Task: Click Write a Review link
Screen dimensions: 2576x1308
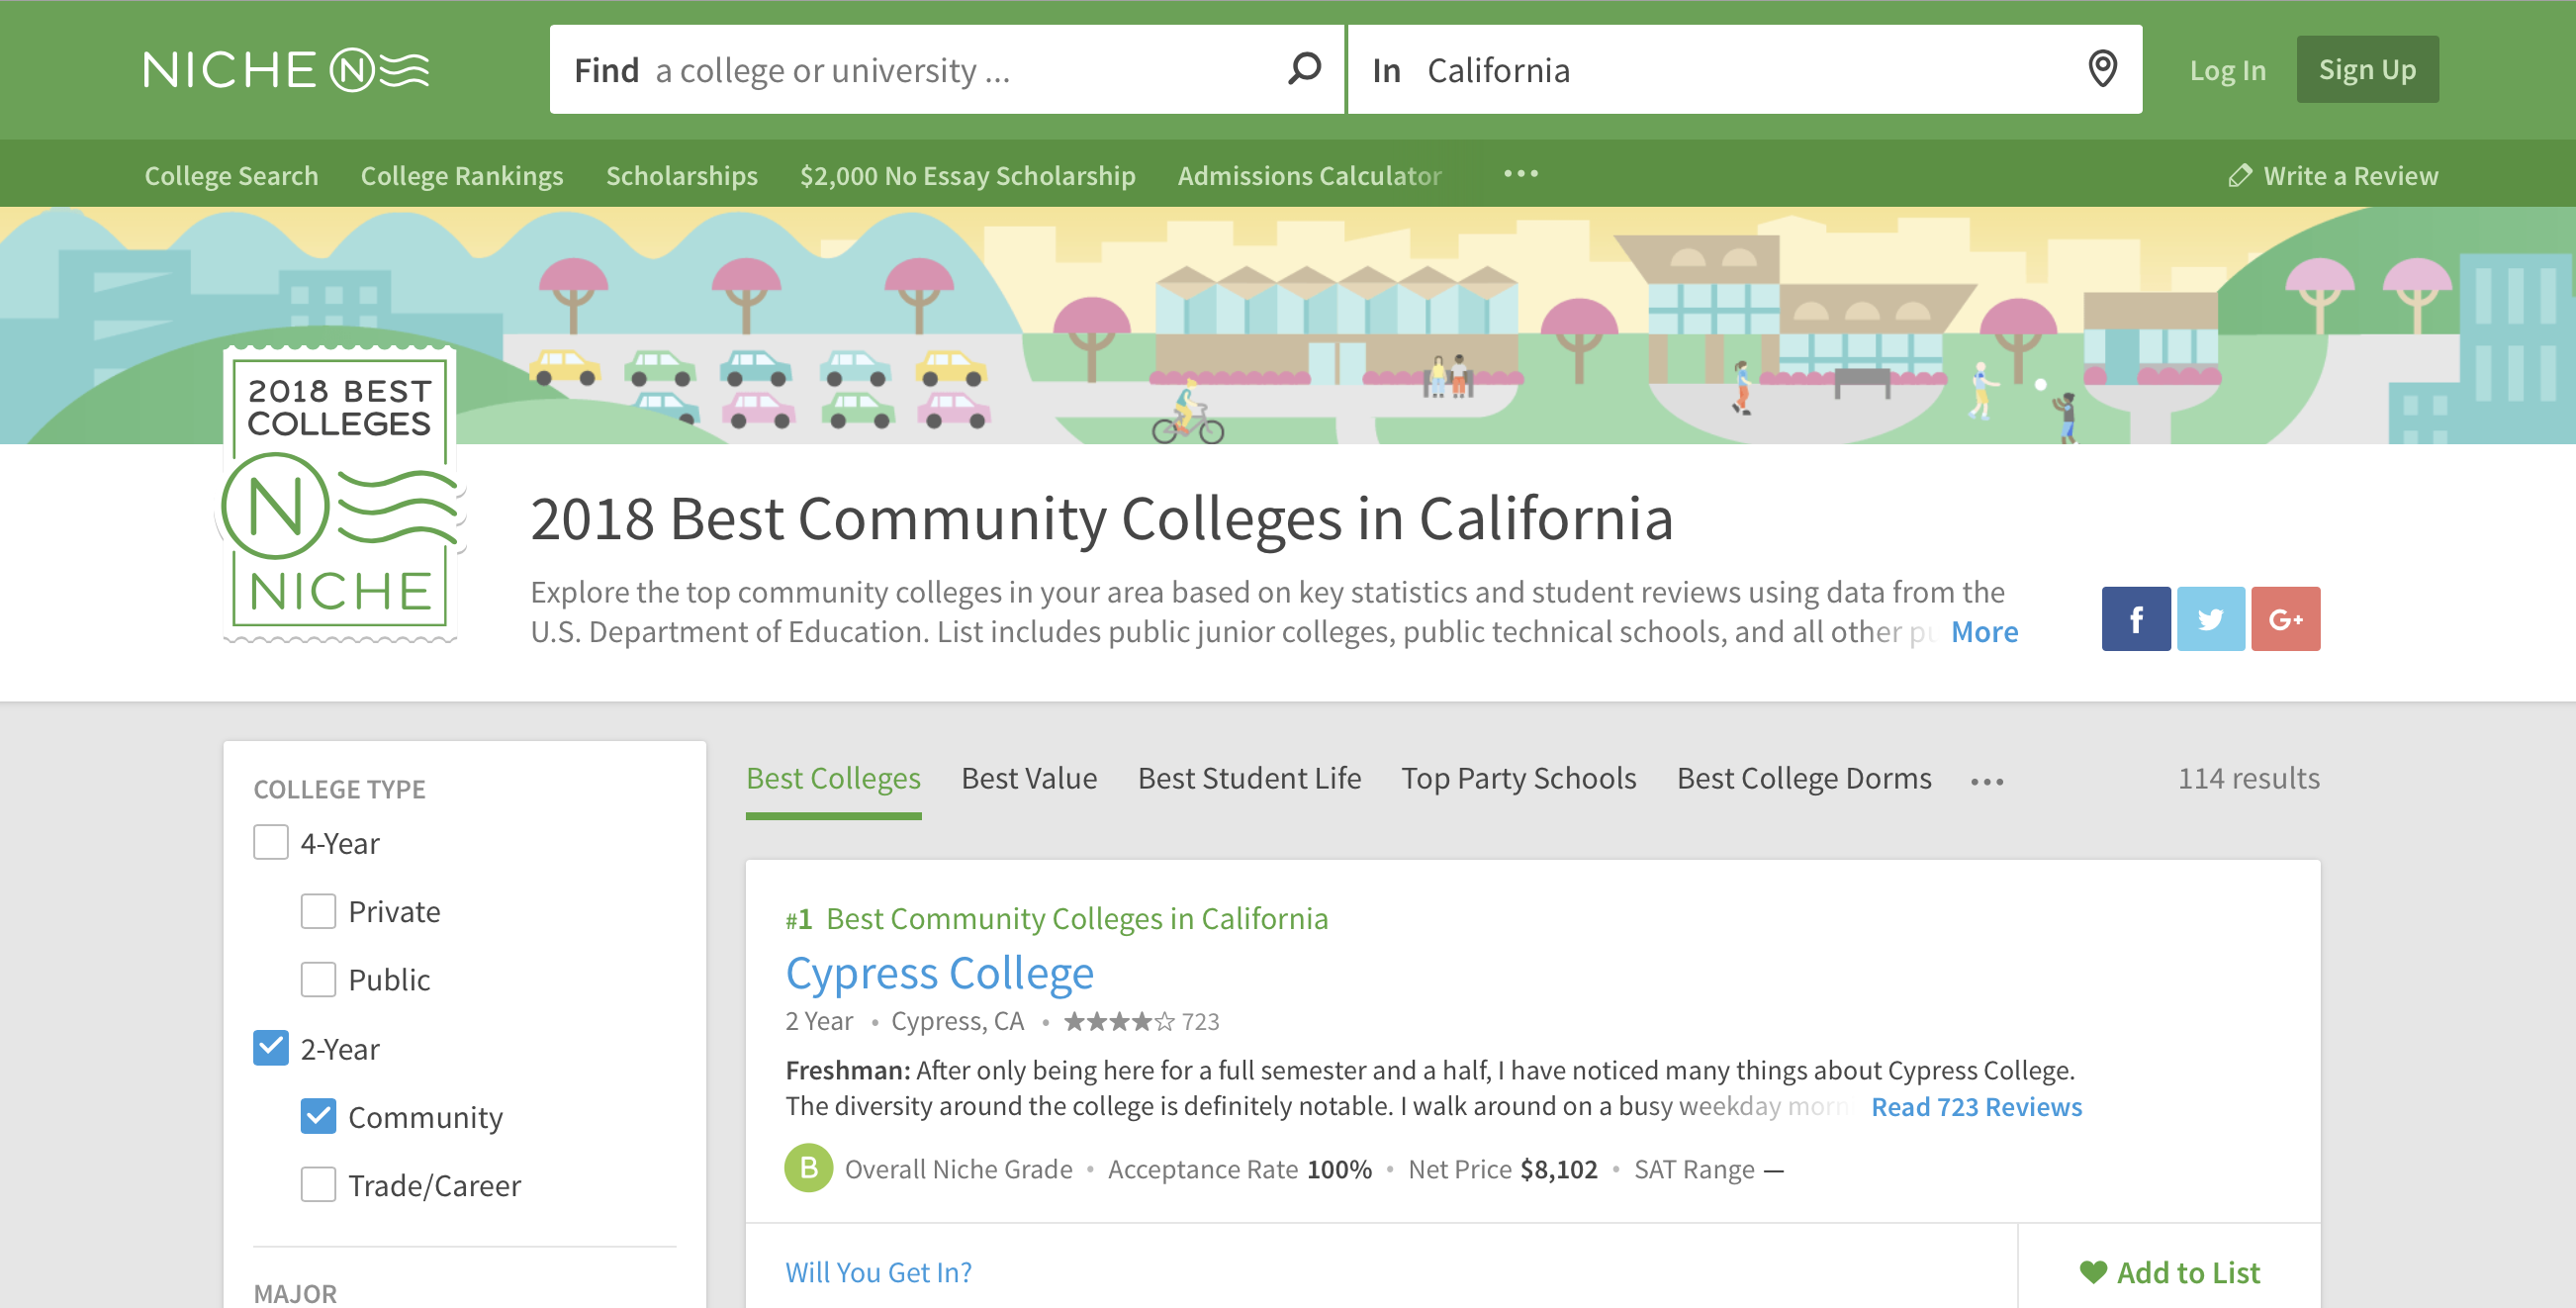Action: (2333, 175)
